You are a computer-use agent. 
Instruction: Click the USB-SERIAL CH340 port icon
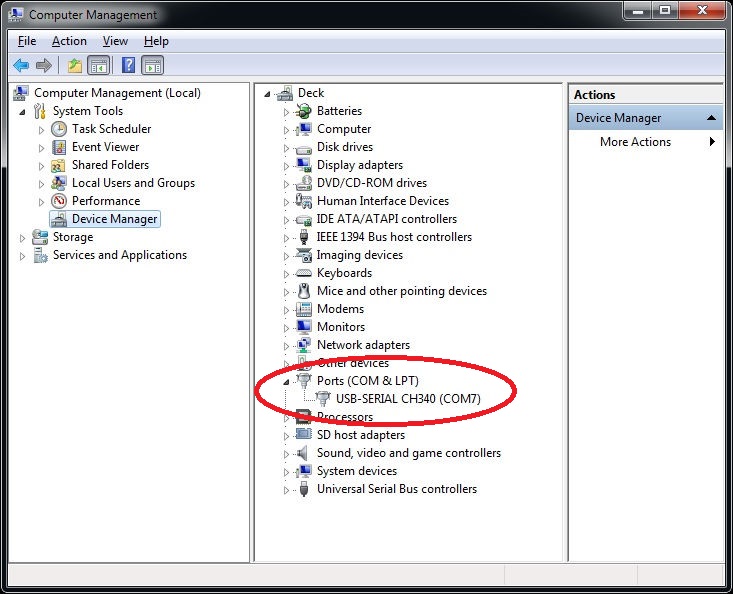pos(323,399)
